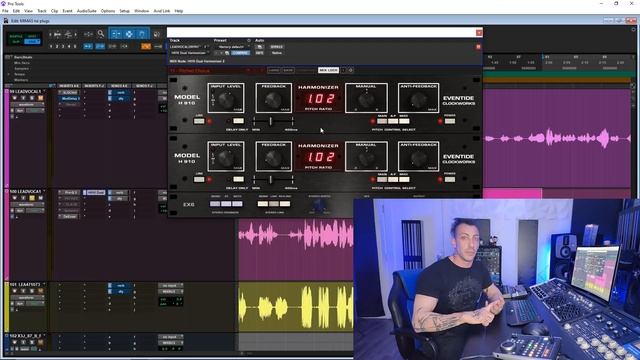Click the SAFE button in plugin header
Screen dimensions: 640x360
(259, 53)
